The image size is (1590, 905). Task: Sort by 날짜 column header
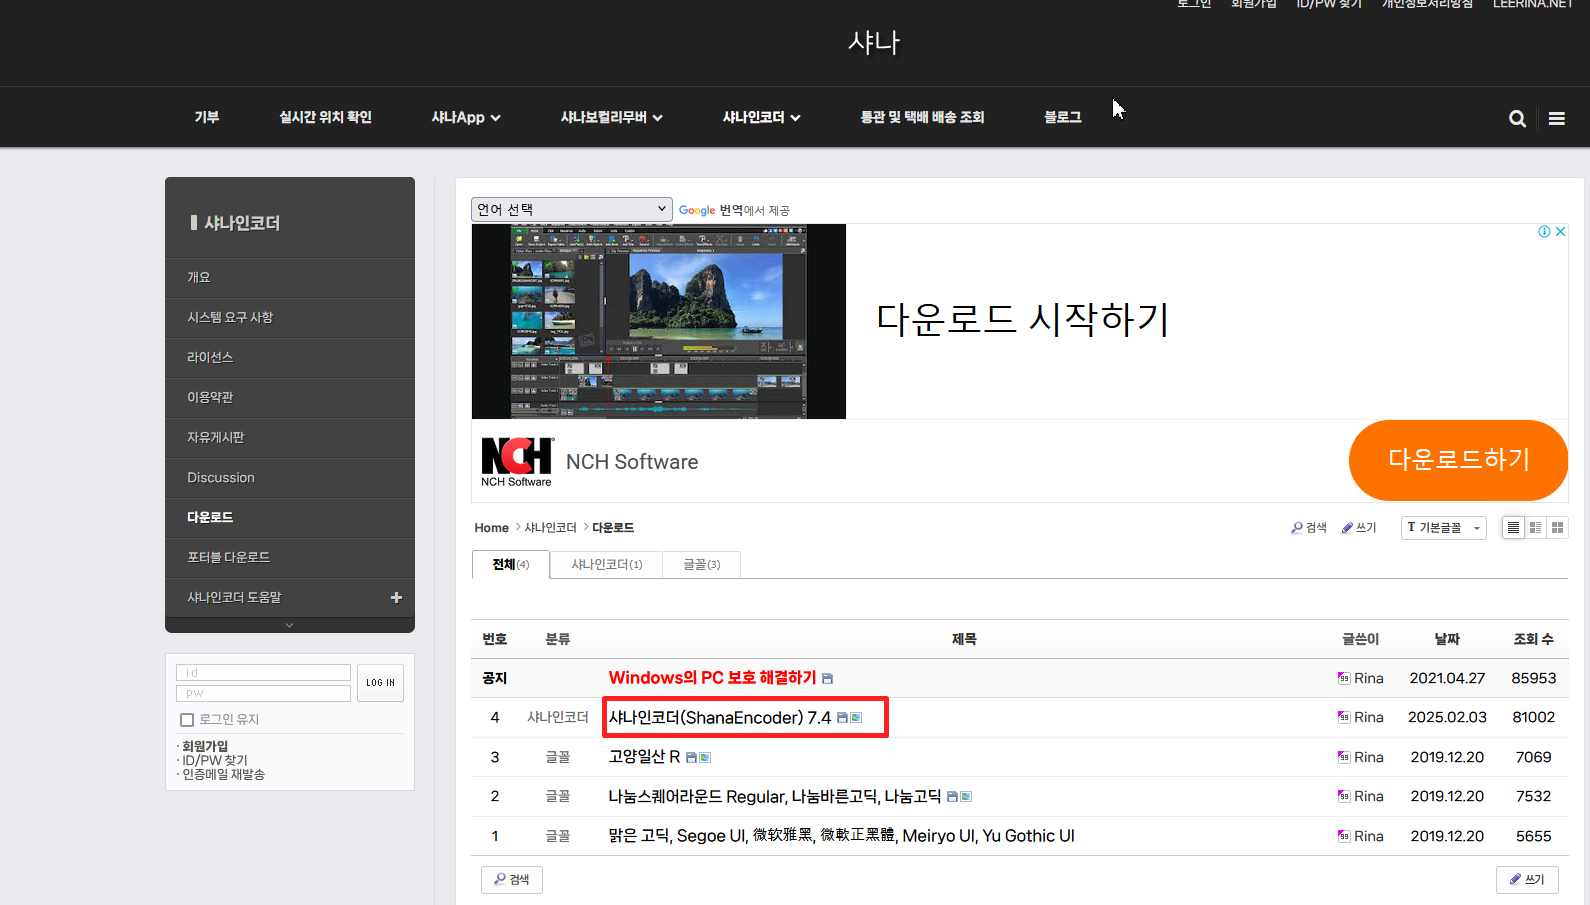point(1447,639)
